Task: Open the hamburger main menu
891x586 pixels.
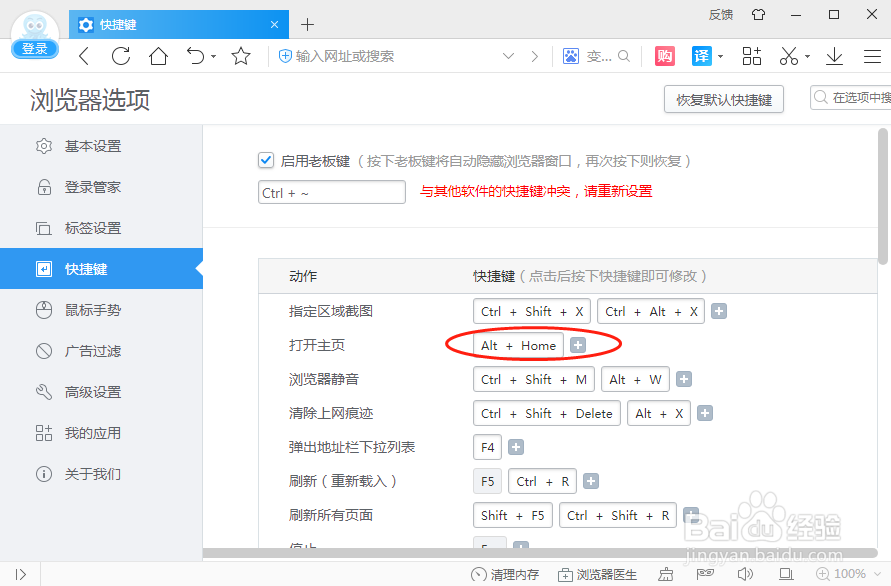Action: coord(872,56)
